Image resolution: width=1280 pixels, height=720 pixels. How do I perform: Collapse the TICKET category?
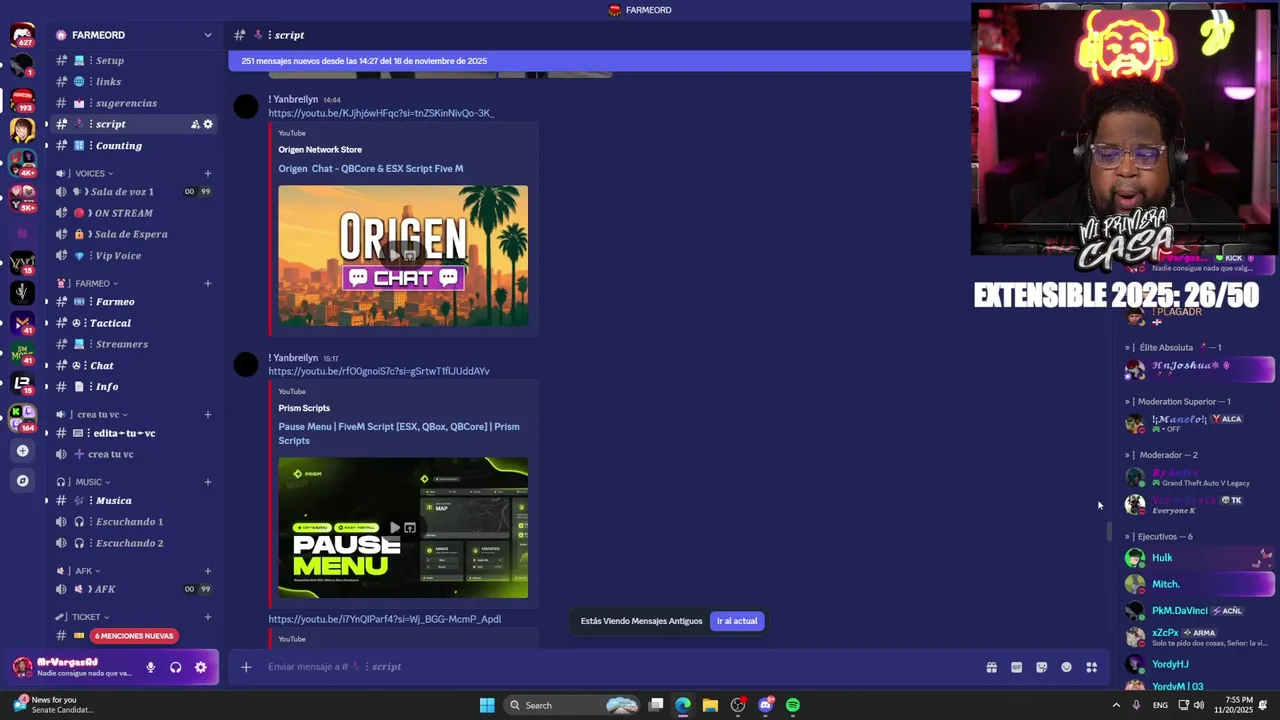click(x=88, y=617)
